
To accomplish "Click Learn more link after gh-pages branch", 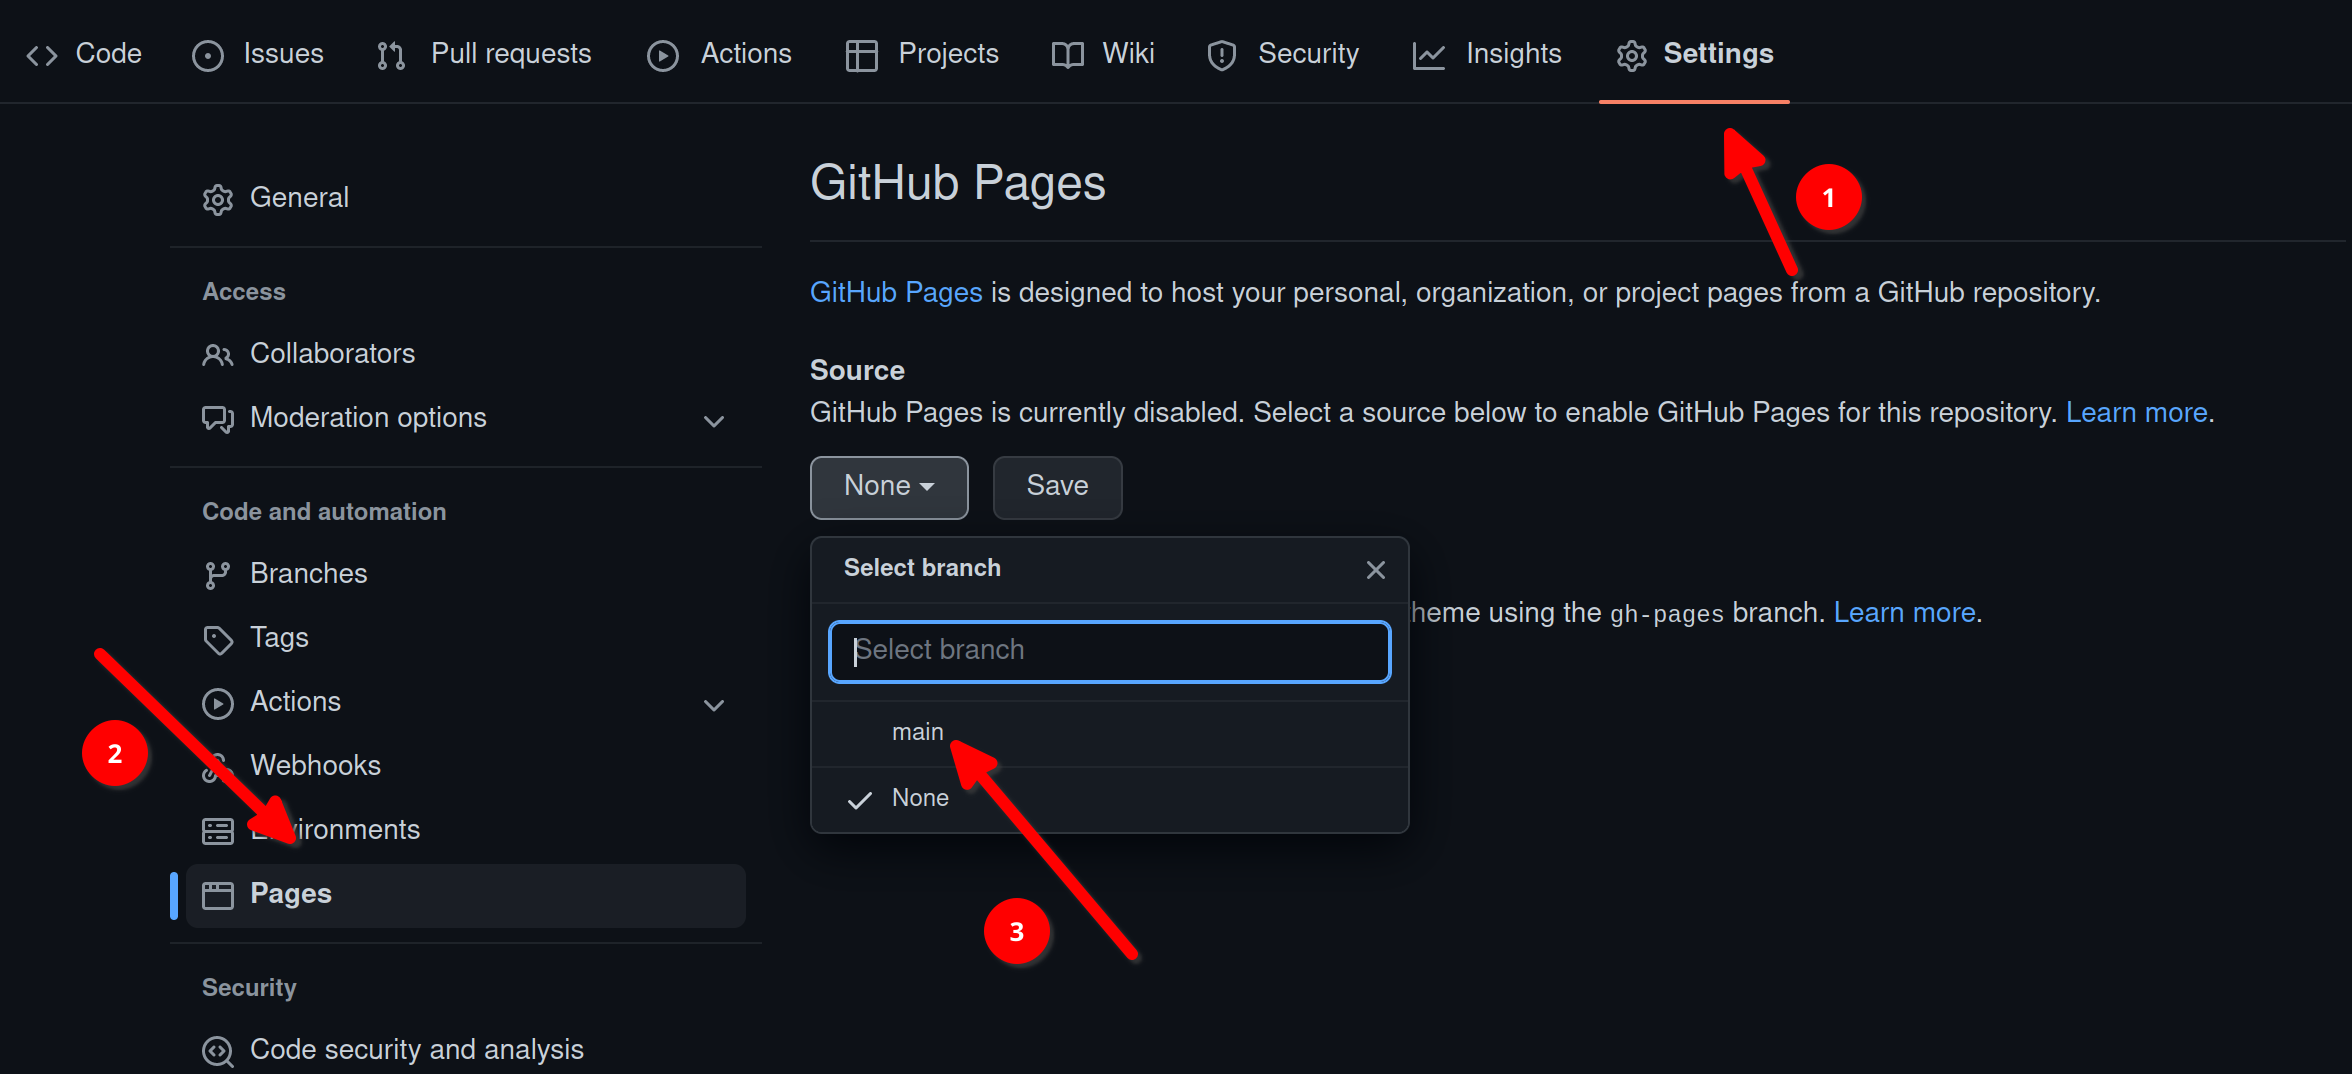I will [1905, 612].
